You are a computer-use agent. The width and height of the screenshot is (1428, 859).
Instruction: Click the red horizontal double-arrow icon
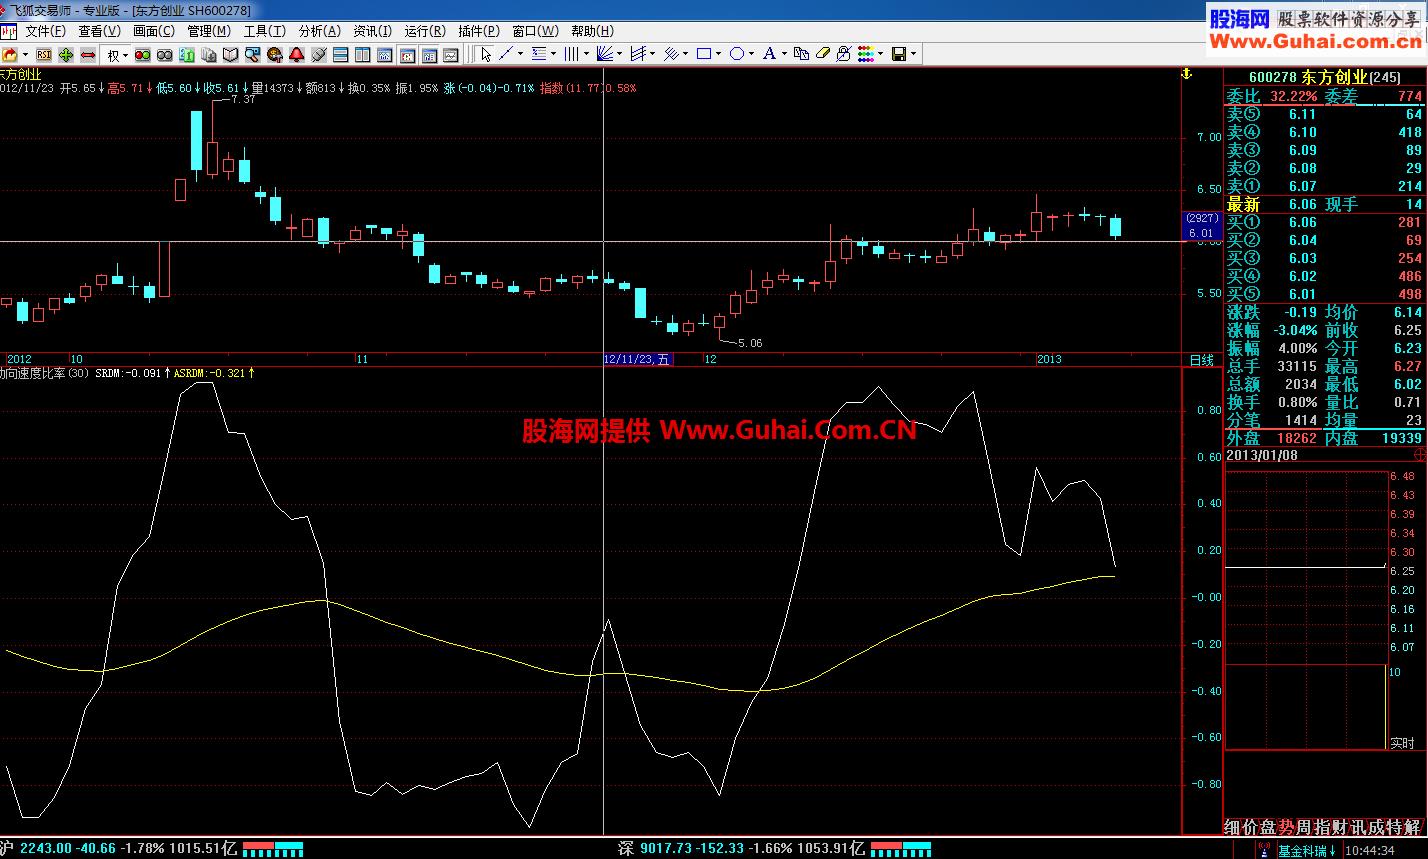pyautogui.click(x=88, y=54)
